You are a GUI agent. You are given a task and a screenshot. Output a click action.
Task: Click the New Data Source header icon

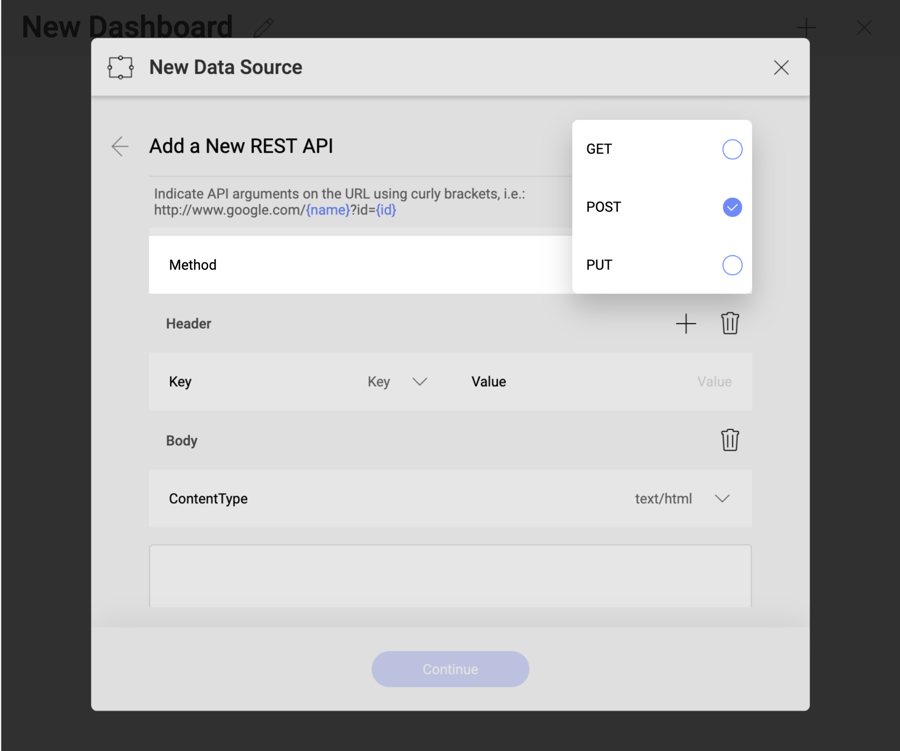pos(121,68)
